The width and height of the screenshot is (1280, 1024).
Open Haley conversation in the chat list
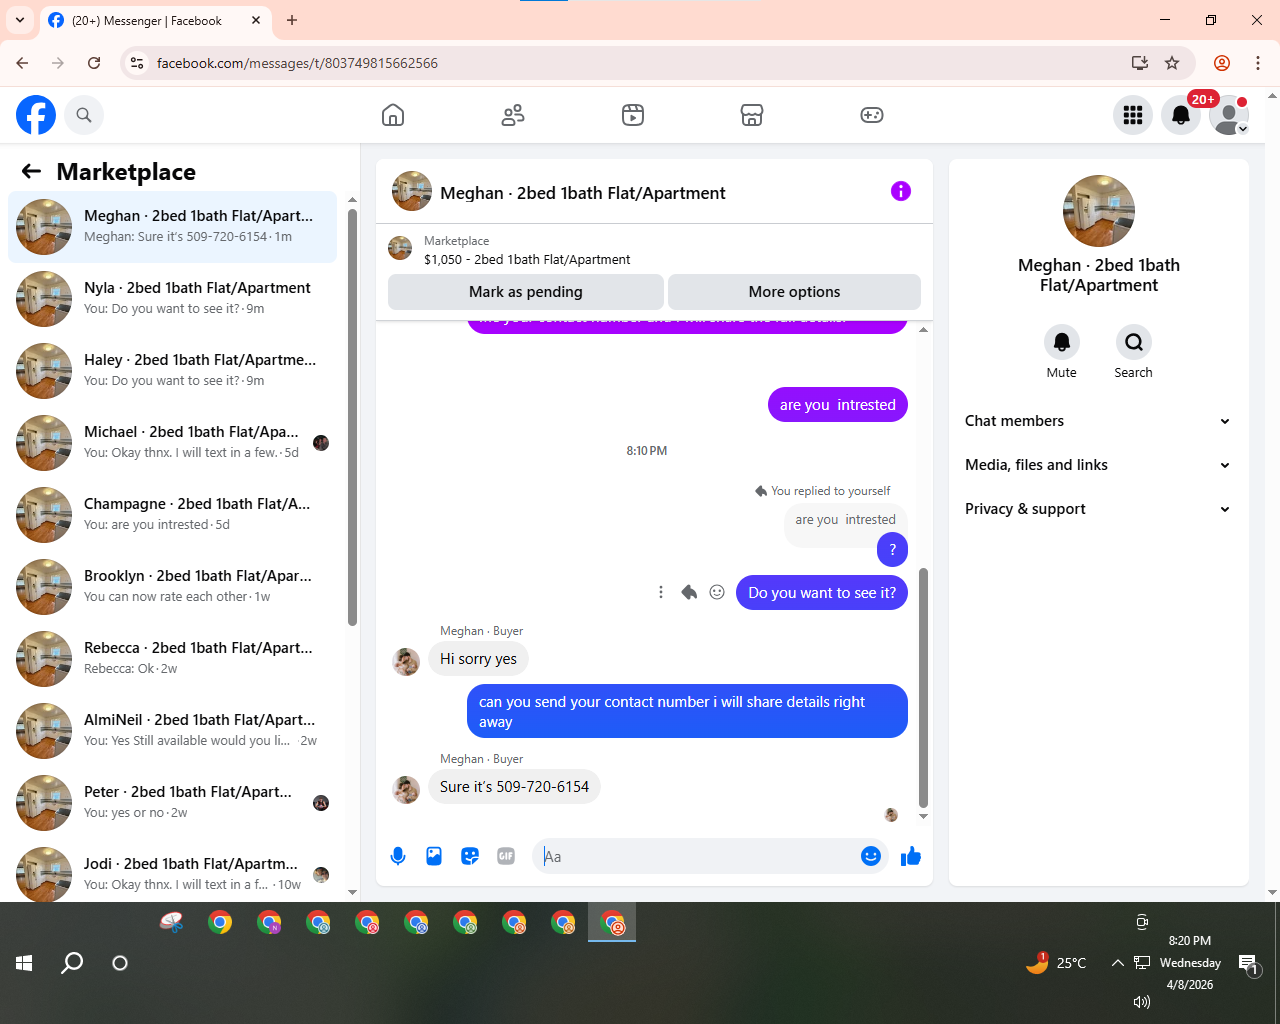172,371
